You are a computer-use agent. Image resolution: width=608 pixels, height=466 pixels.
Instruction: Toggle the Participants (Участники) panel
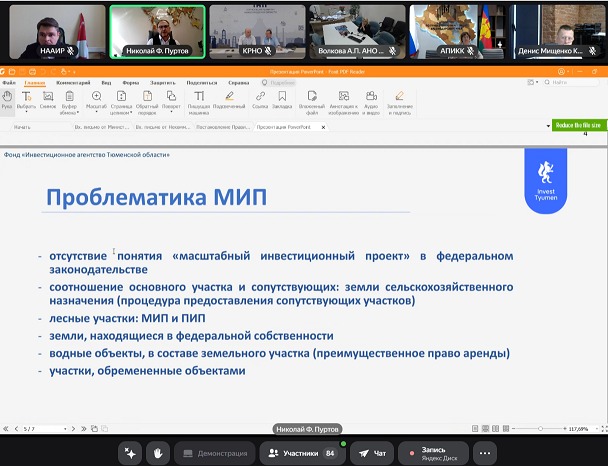(300, 453)
